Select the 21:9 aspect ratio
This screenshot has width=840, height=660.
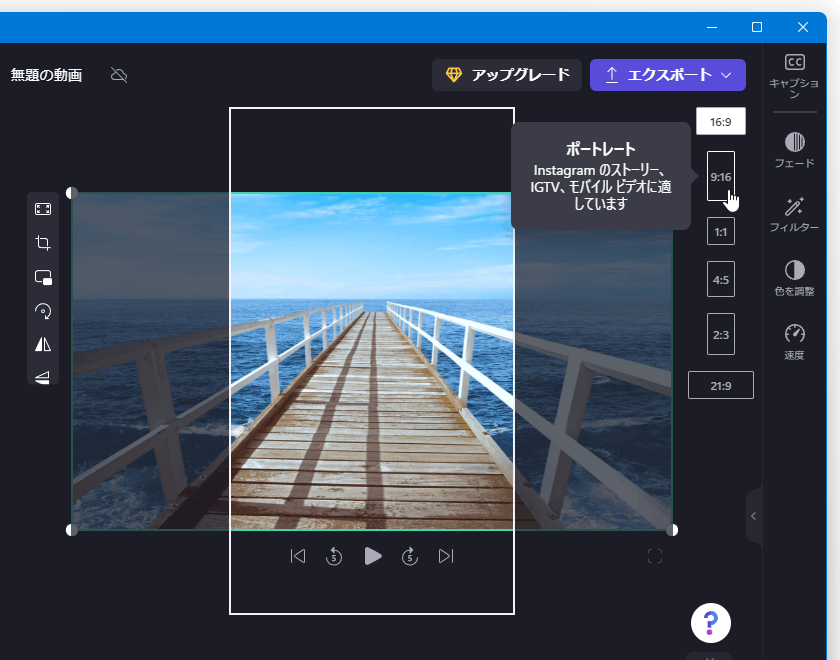[721, 385]
